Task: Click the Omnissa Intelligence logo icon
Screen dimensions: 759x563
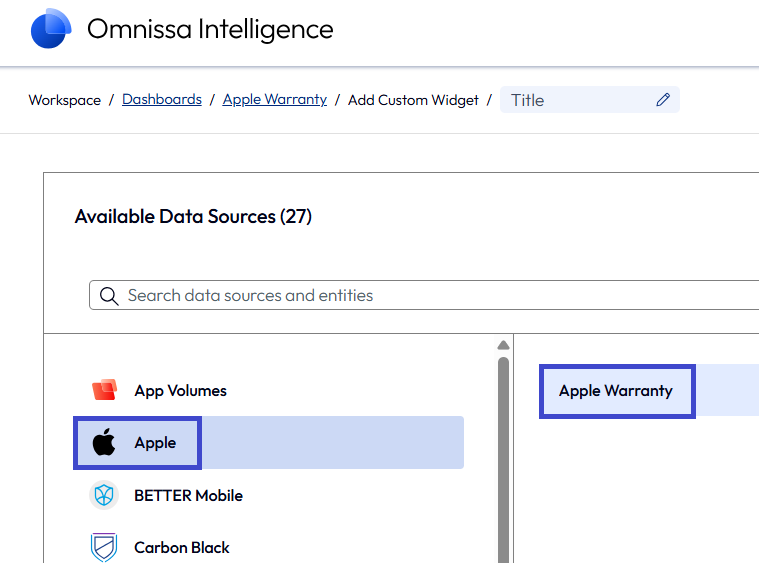Action: [51, 29]
